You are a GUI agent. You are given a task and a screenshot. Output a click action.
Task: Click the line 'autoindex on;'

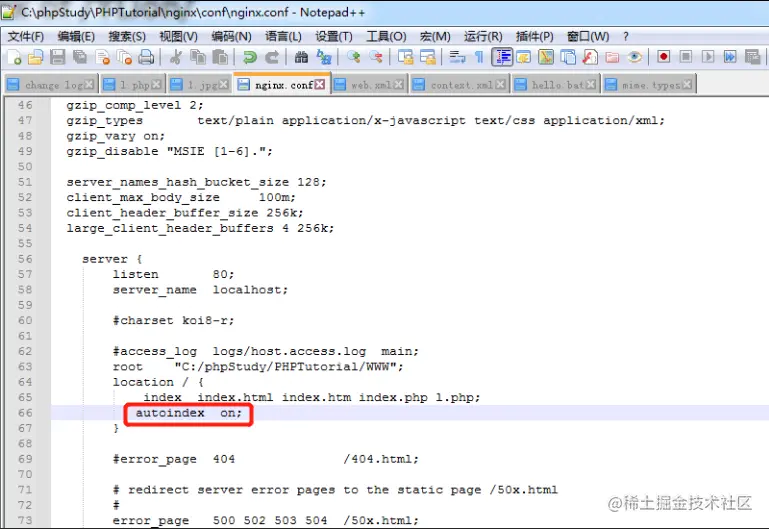click(189, 413)
